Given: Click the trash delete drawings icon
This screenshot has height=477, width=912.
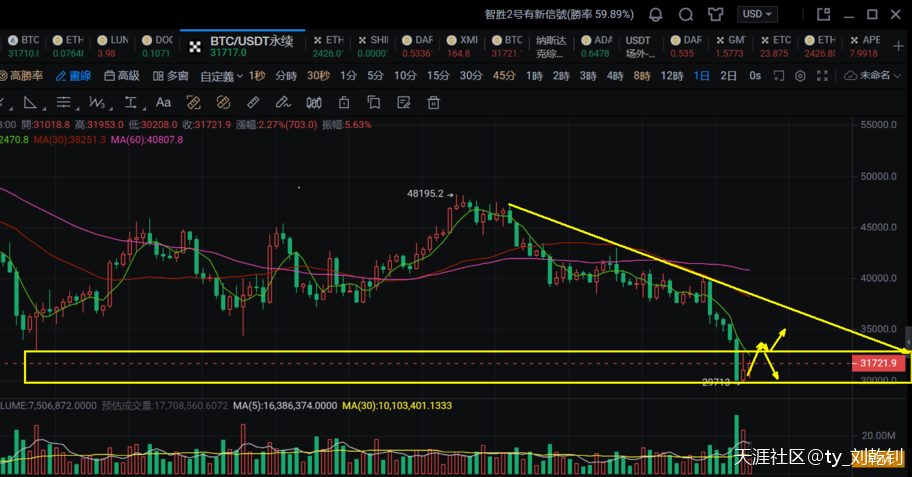Looking at the screenshot, I should click(434, 102).
